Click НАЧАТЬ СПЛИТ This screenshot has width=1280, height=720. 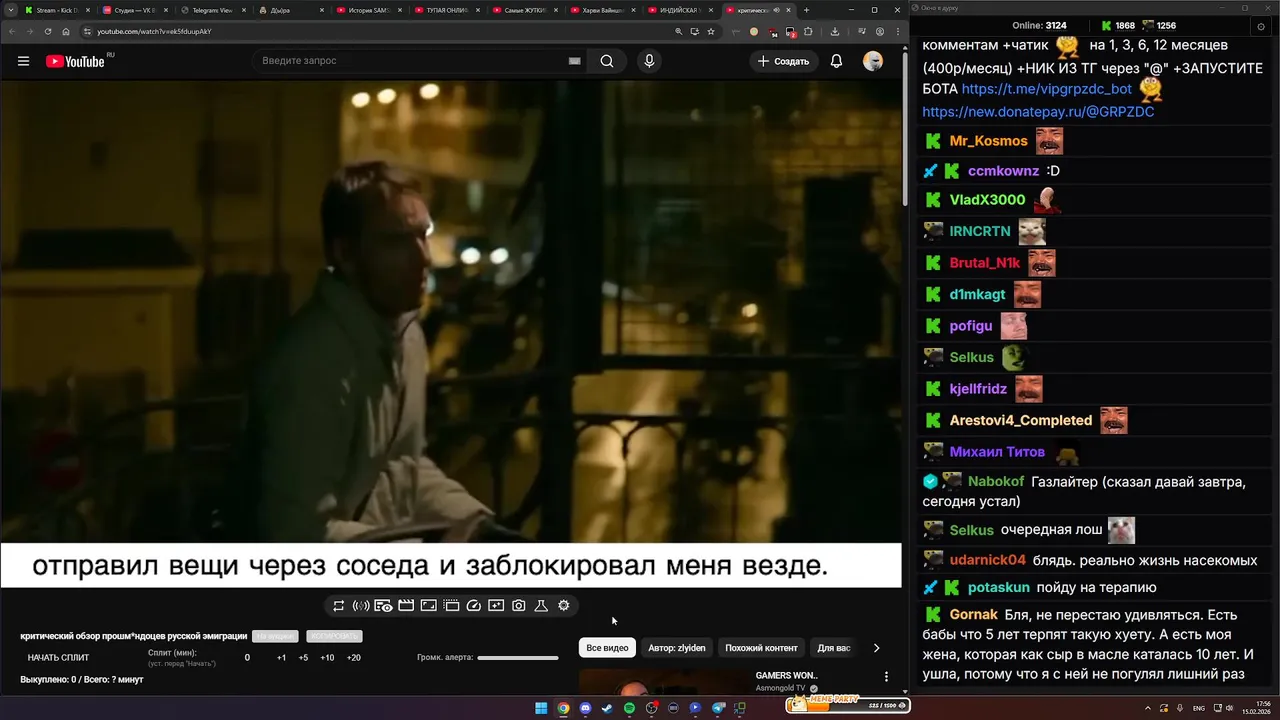coord(58,658)
